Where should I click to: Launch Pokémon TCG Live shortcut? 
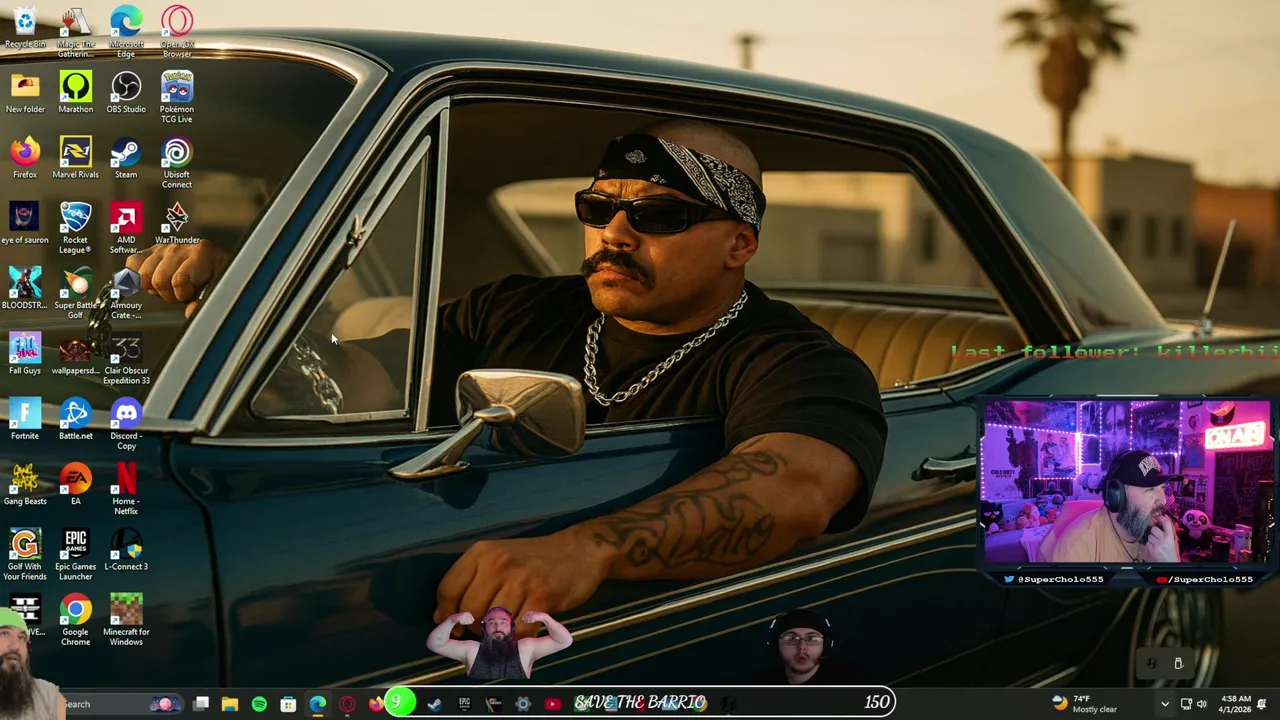pos(177,96)
